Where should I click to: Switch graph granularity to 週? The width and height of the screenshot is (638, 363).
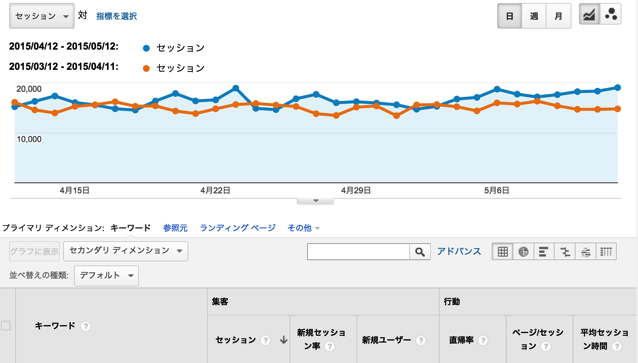tap(534, 16)
